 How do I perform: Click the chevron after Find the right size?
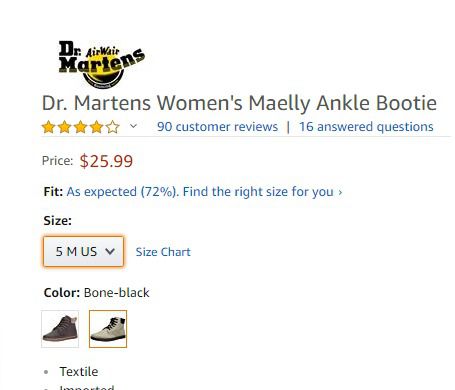tap(340, 192)
